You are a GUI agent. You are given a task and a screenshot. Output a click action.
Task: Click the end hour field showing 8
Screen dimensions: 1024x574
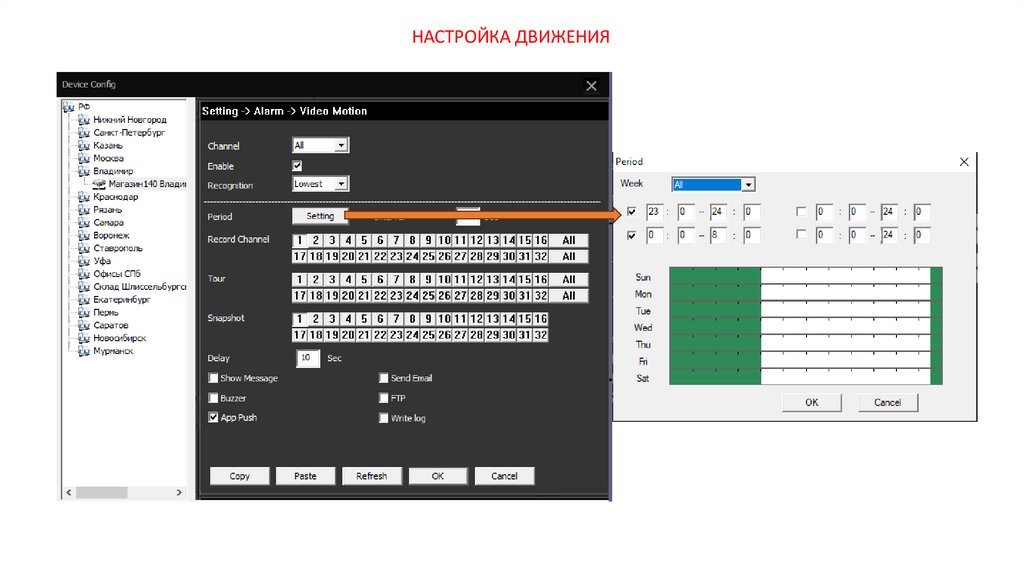pyautogui.click(x=718, y=235)
